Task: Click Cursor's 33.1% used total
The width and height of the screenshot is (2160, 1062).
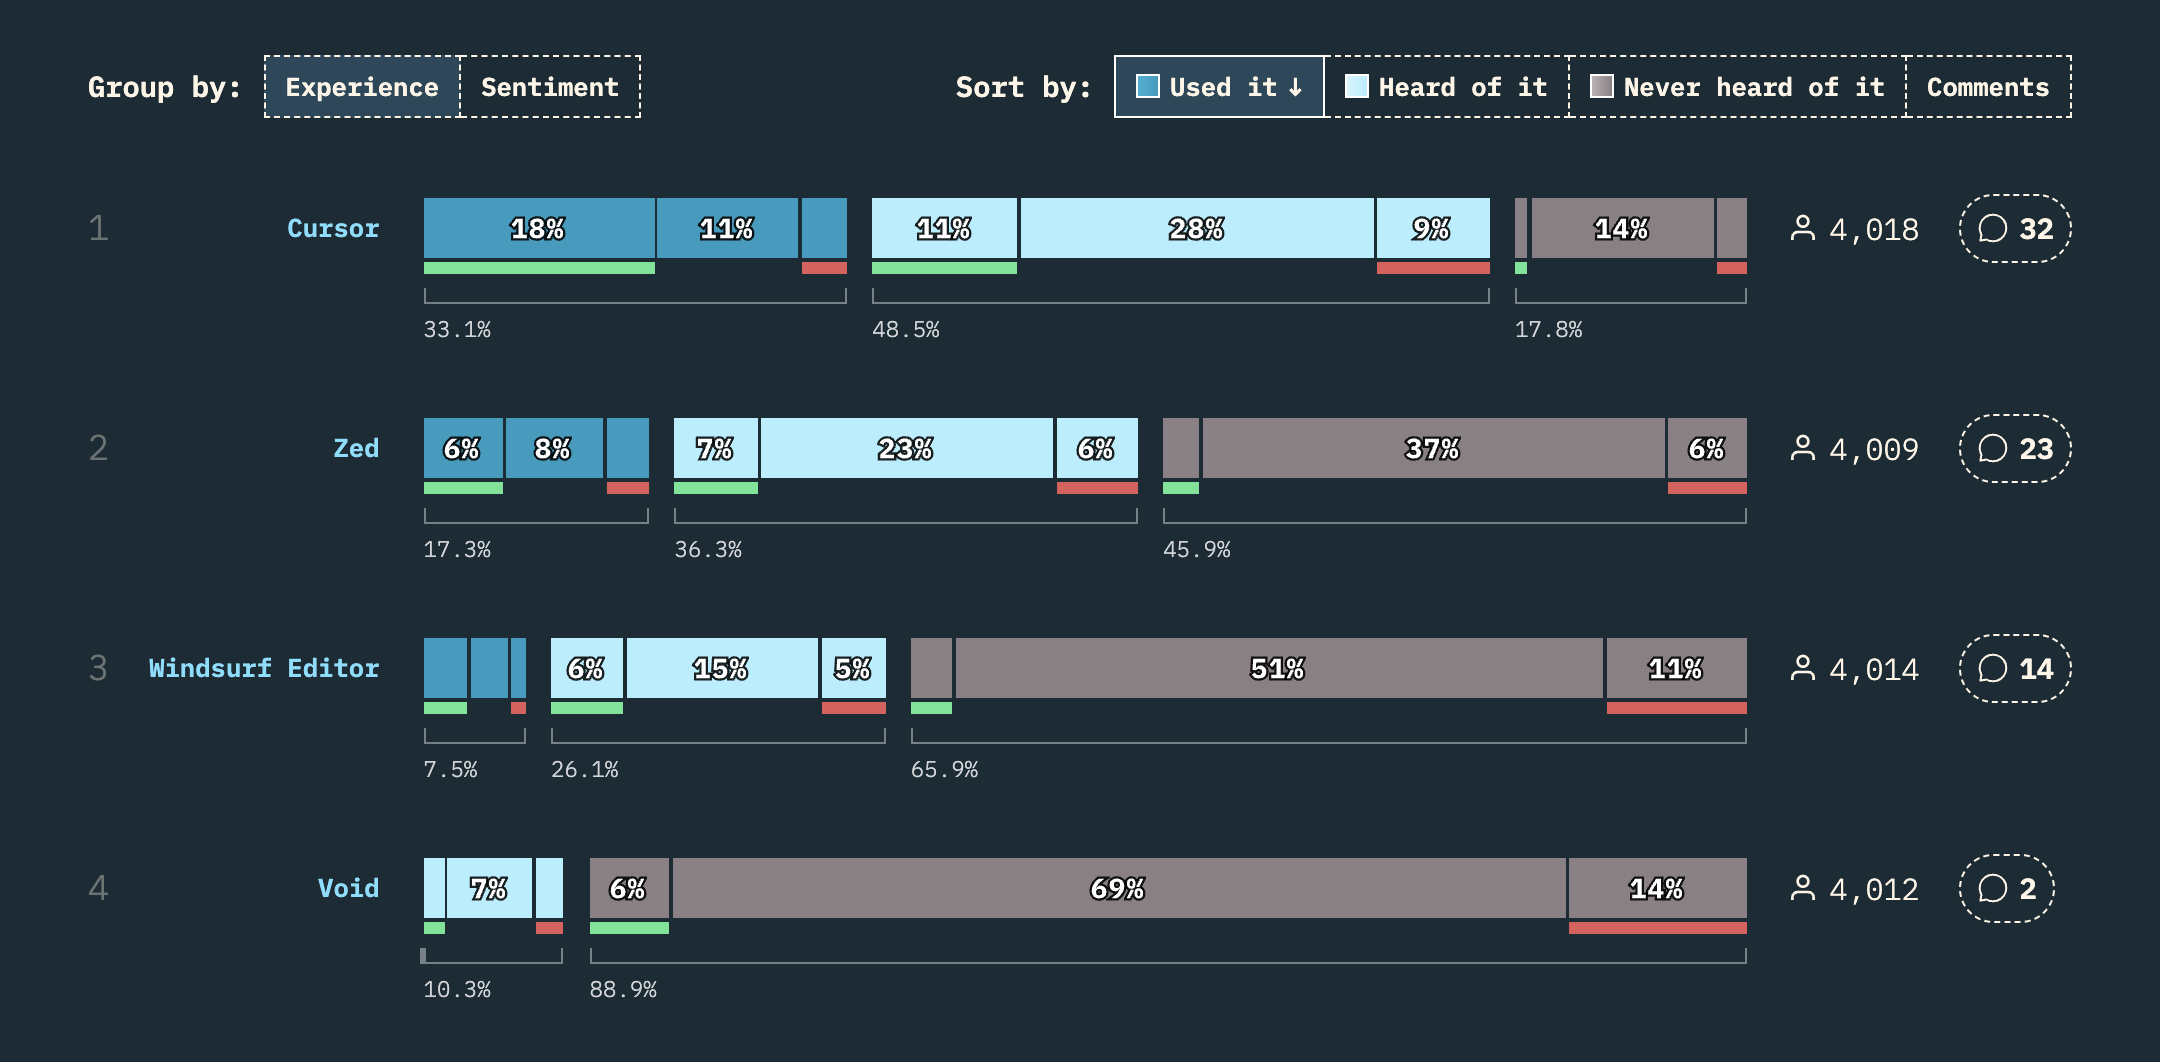Action: (x=457, y=330)
